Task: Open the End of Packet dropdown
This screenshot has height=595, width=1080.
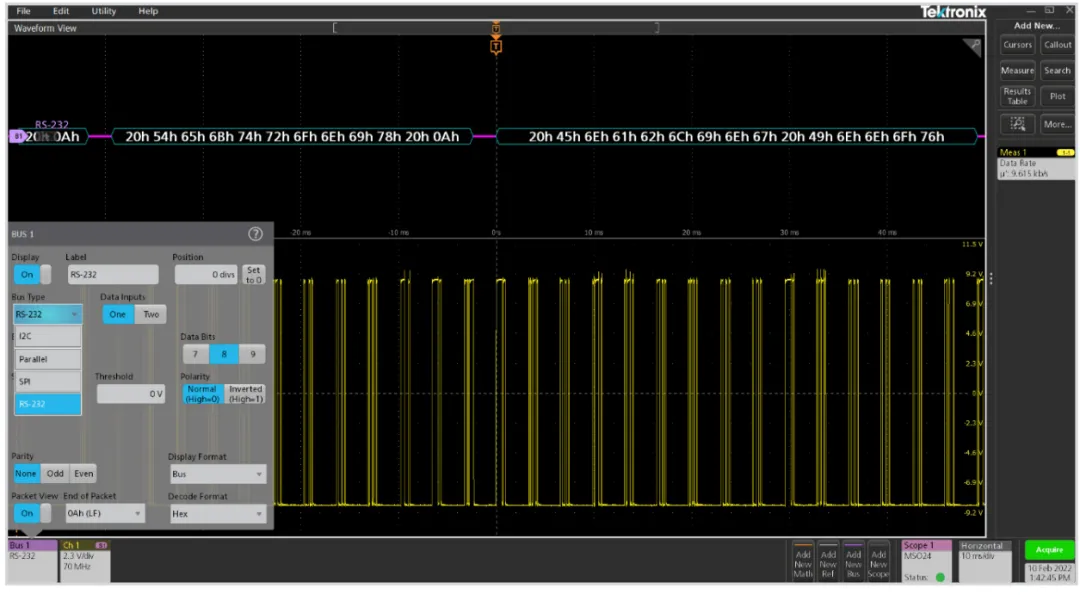Action: tap(104, 514)
